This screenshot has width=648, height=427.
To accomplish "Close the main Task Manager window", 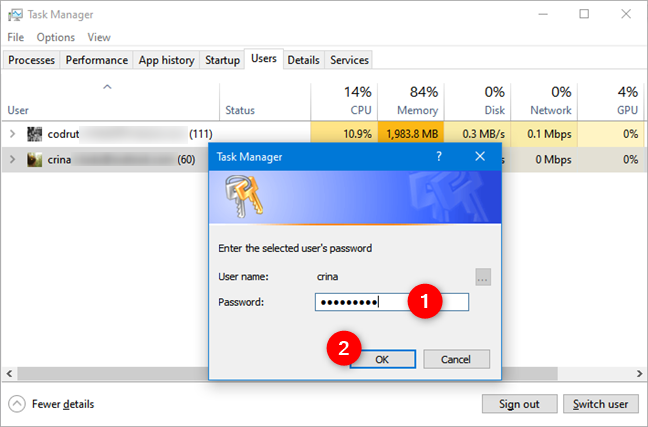I will pos(626,14).
